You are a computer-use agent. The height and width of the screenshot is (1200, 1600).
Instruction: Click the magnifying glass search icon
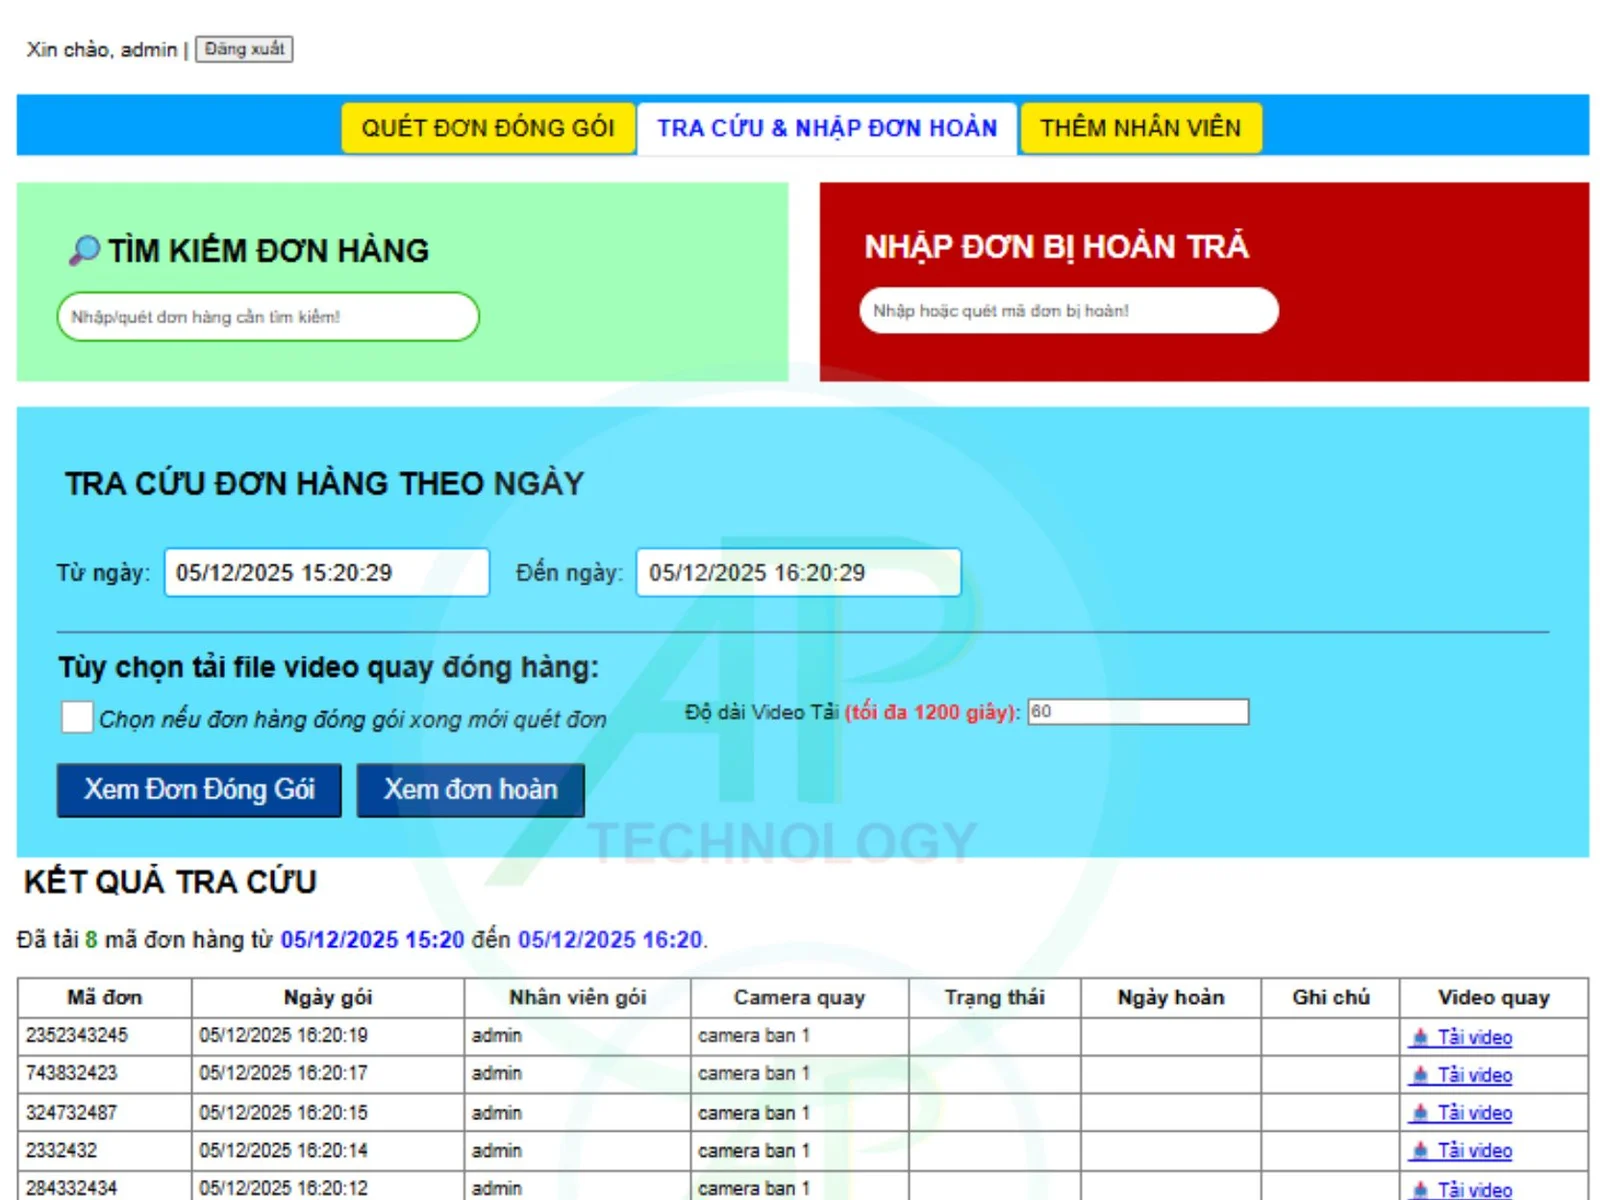click(x=83, y=250)
